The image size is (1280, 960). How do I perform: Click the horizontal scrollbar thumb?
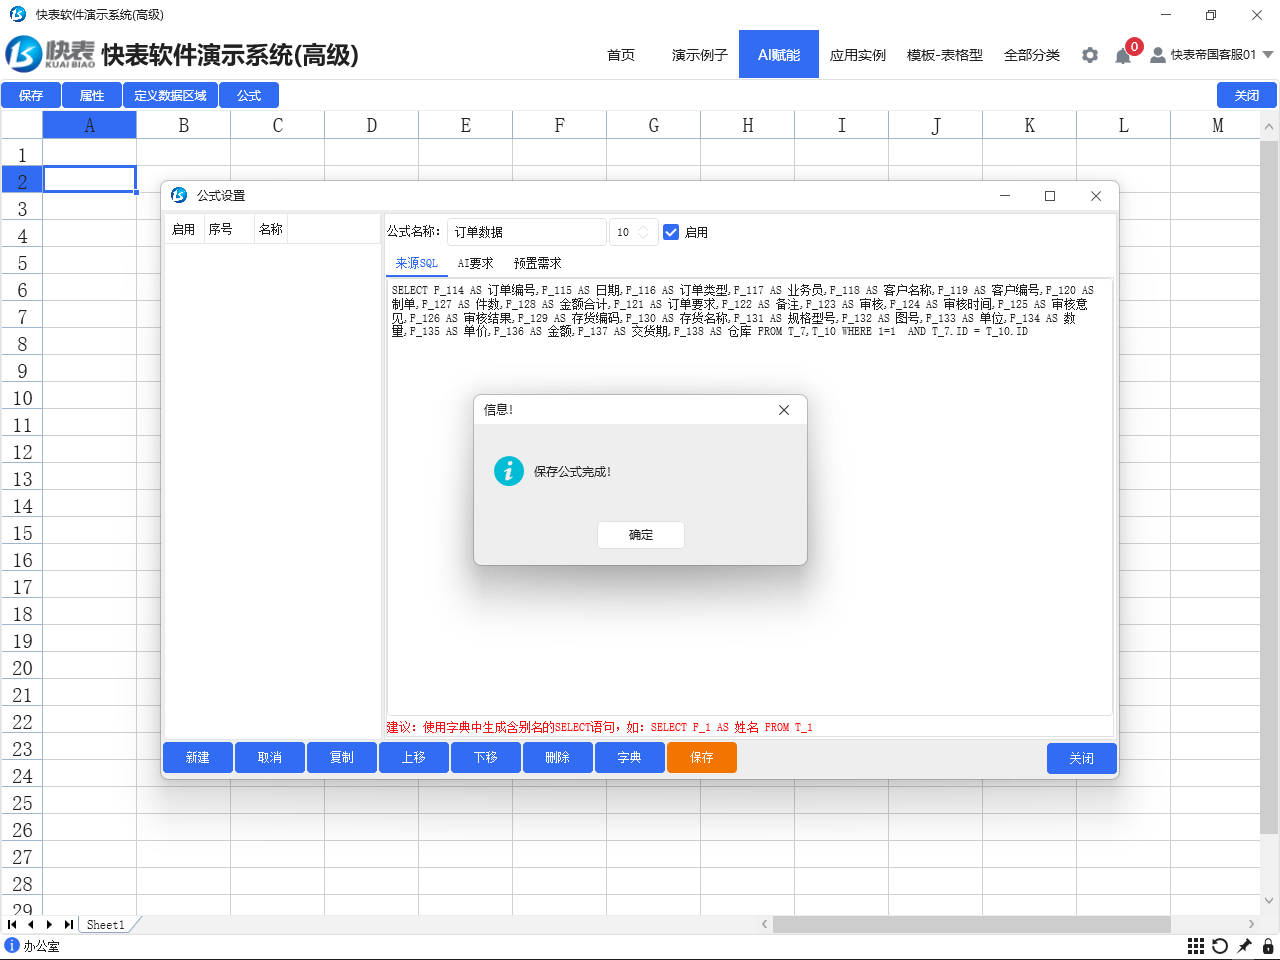tap(971, 924)
